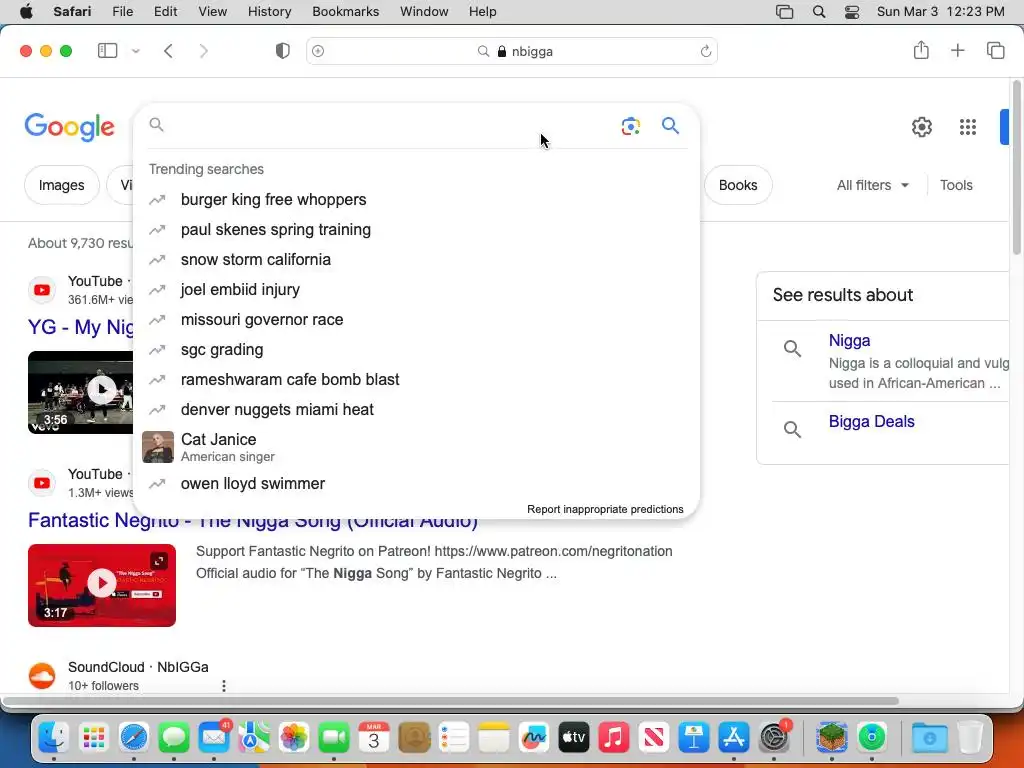Open App Store from the Dock

[x=734, y=738]
